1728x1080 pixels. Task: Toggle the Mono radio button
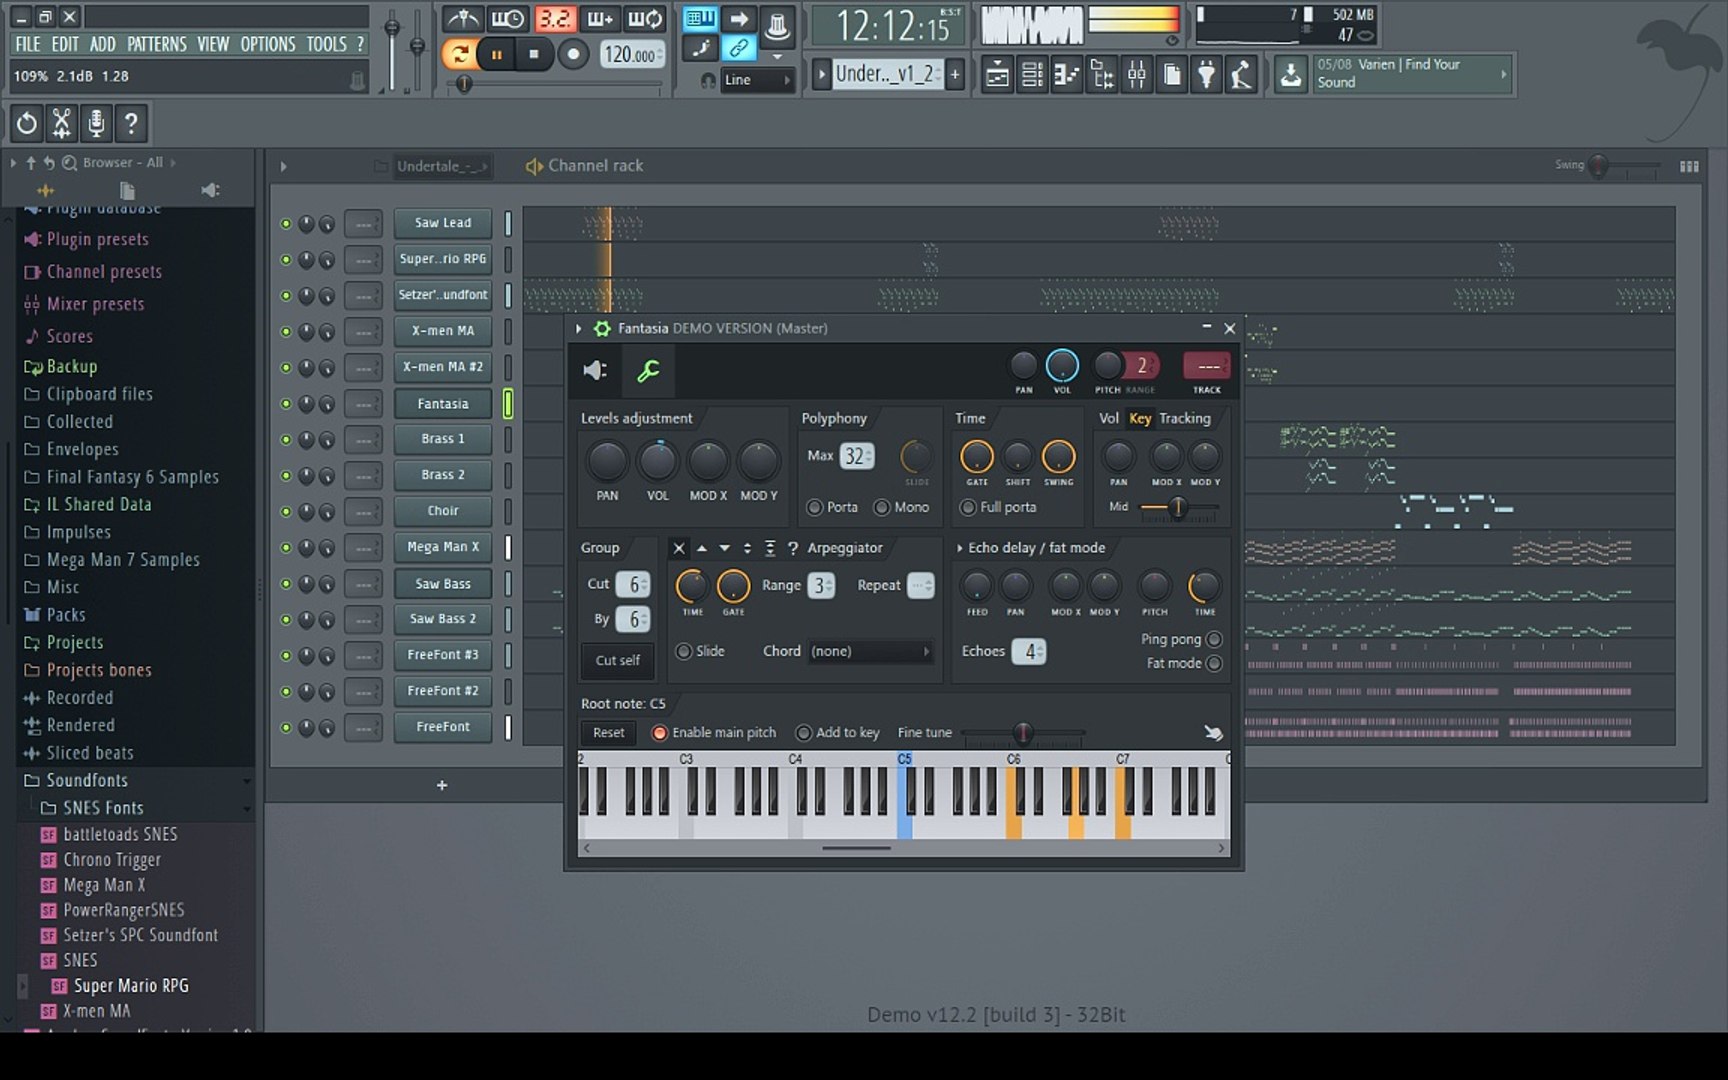(x=882, y=508)
